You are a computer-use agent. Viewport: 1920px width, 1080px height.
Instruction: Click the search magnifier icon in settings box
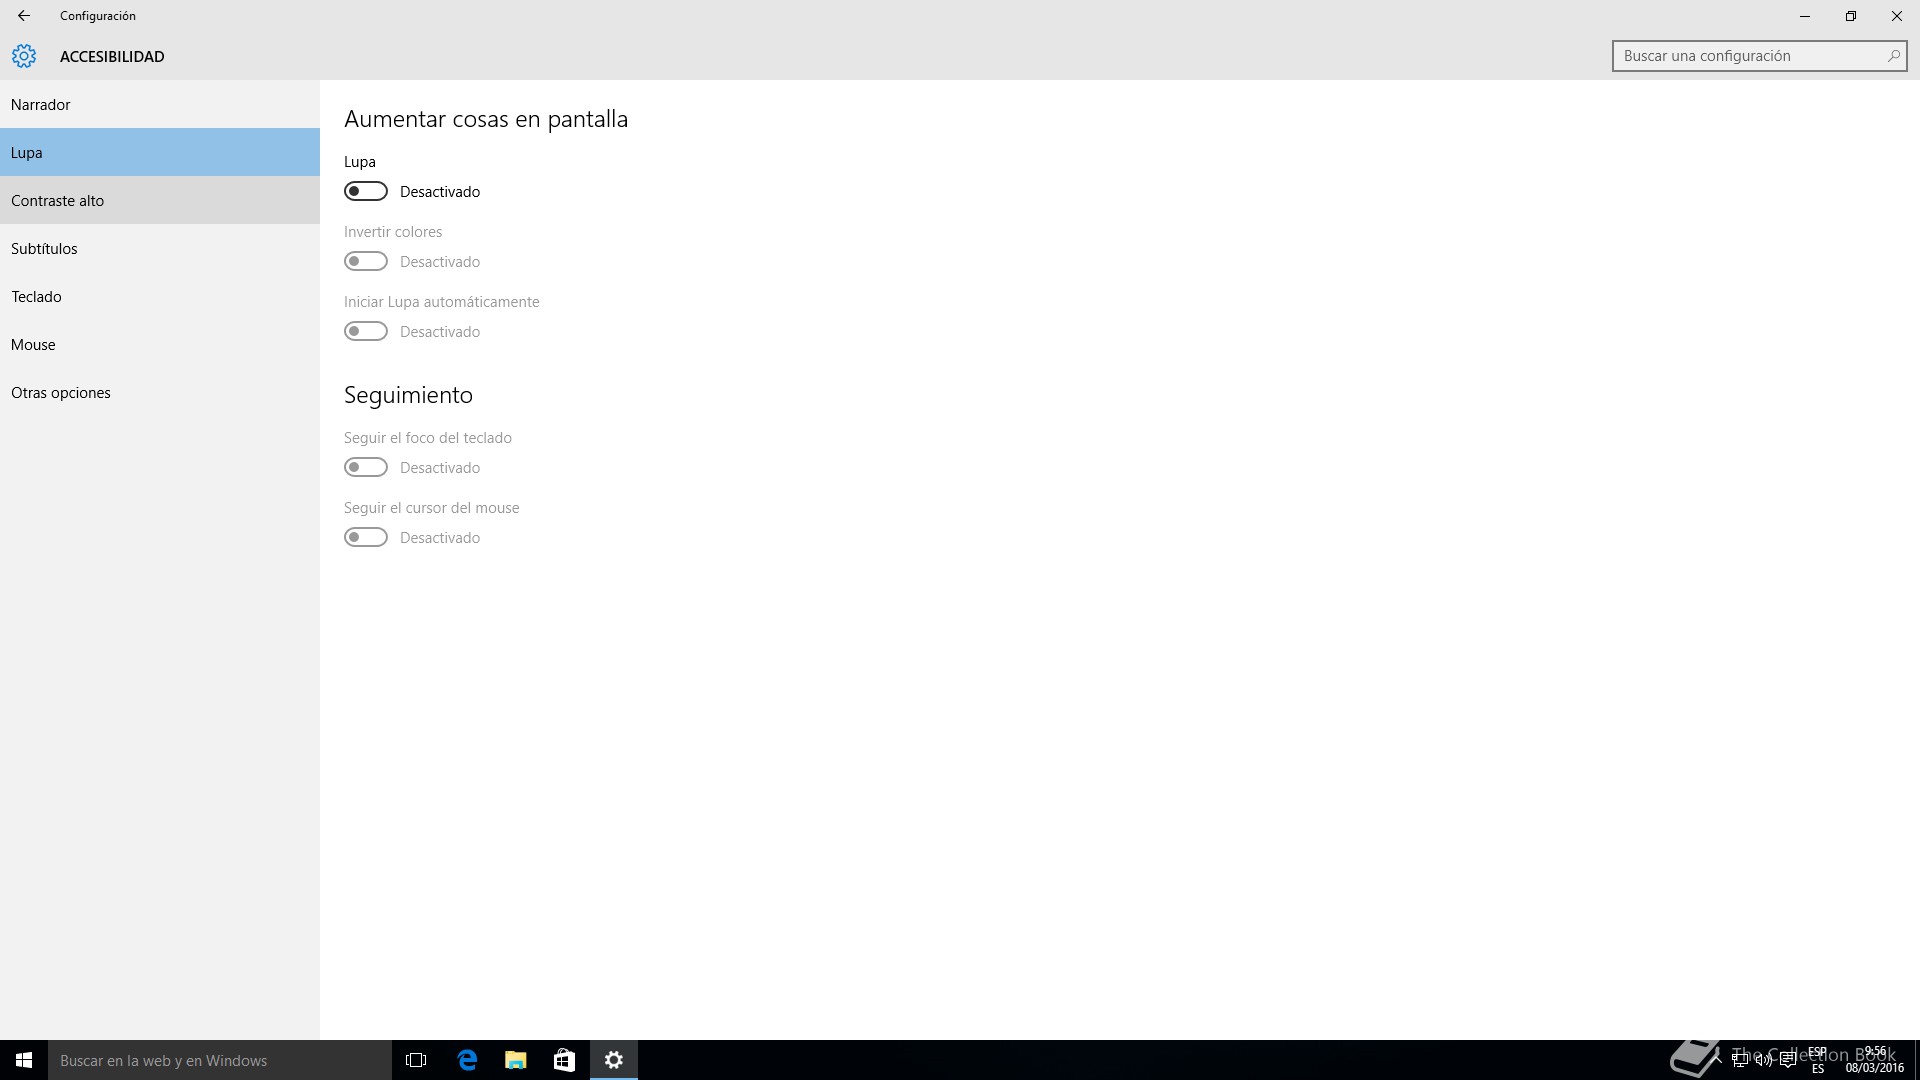point(1893,56)
